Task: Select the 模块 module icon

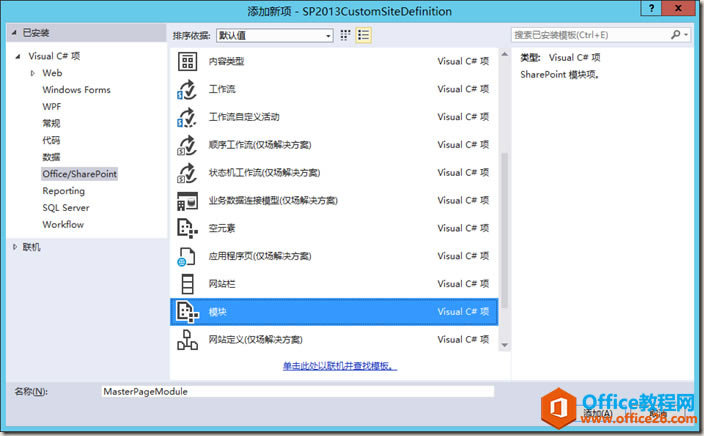Action: tap(187, 312)
